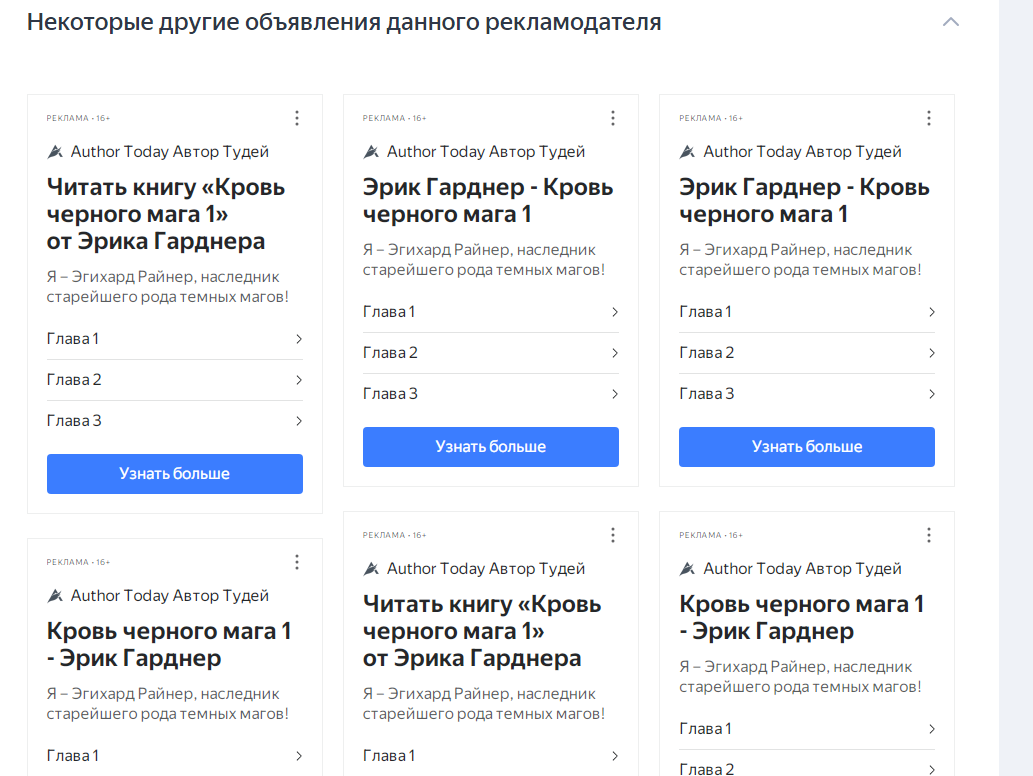Viewport: 1033px width, 776px height.
Task: Select Глава 1 row in bottom-right ad
Action: (x=806, y=729)
